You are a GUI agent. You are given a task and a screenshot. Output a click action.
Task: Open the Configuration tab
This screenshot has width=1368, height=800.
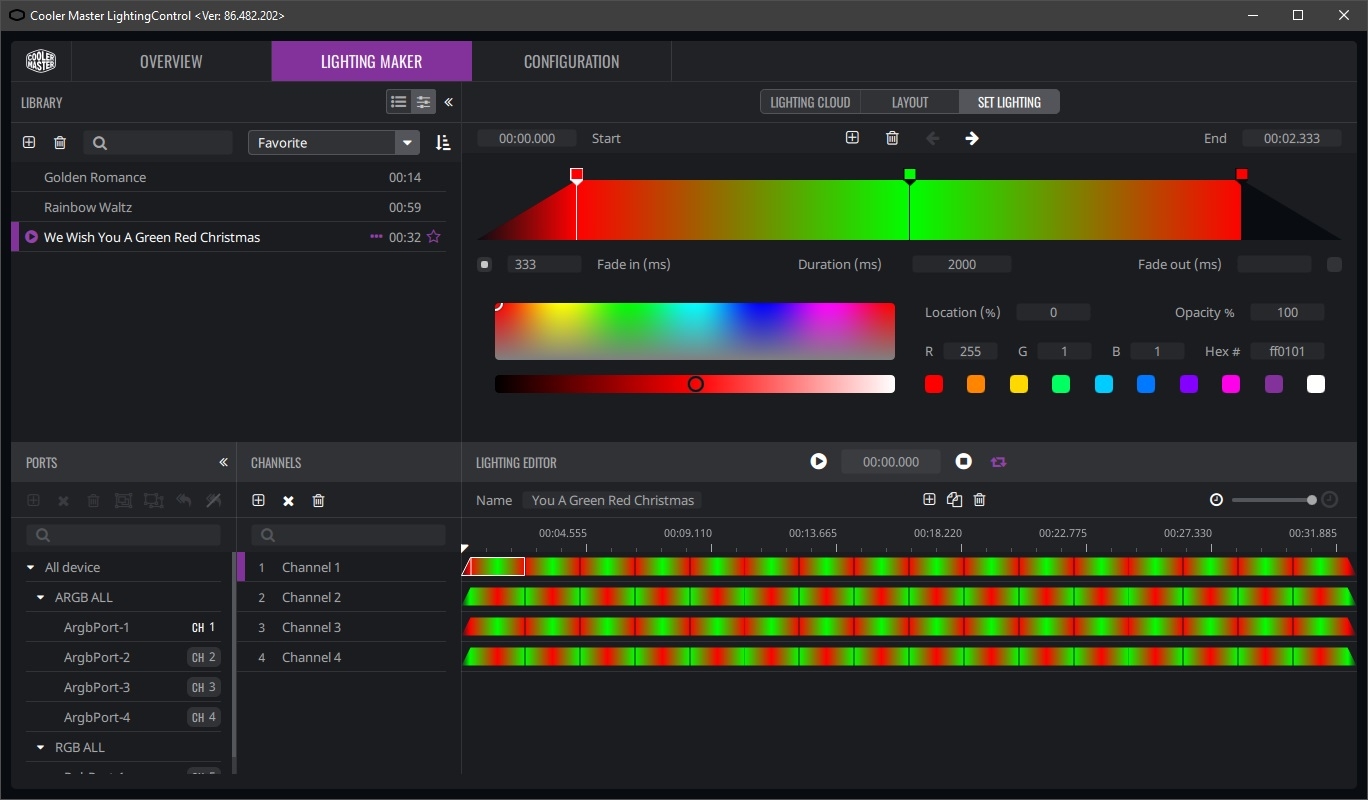tap(571, 61)
